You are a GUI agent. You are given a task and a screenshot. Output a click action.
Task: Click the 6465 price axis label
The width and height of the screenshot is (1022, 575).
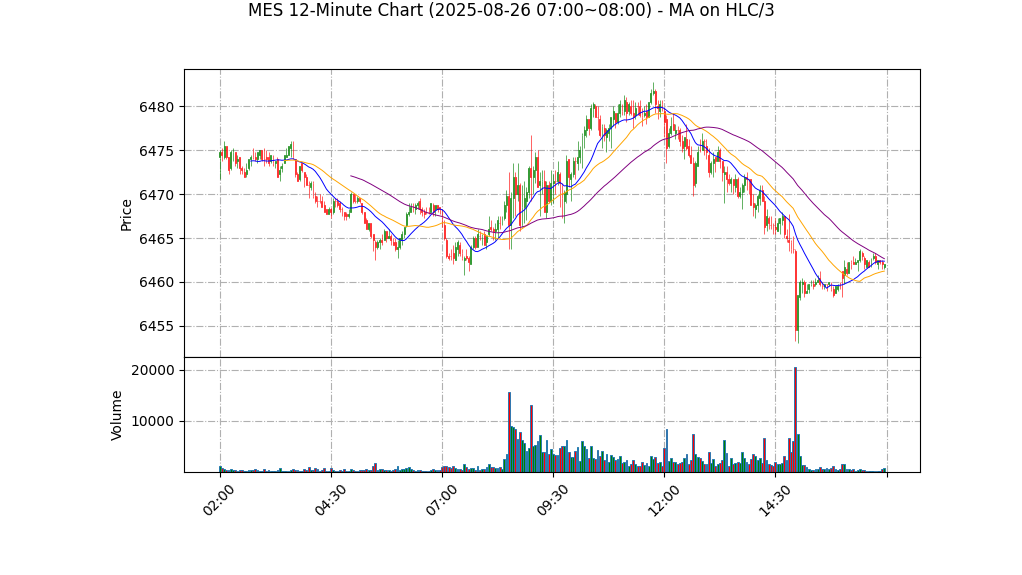tap(157, 239)
